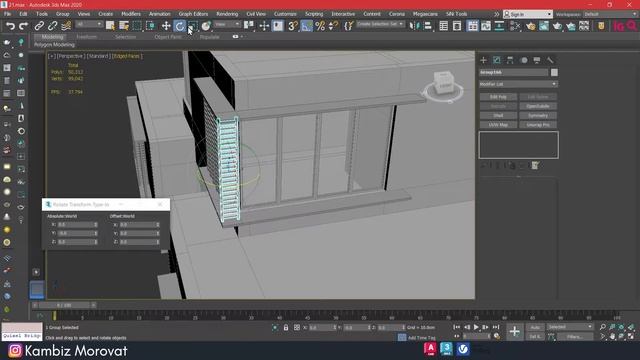Open the Graph Editors menu

193,14
